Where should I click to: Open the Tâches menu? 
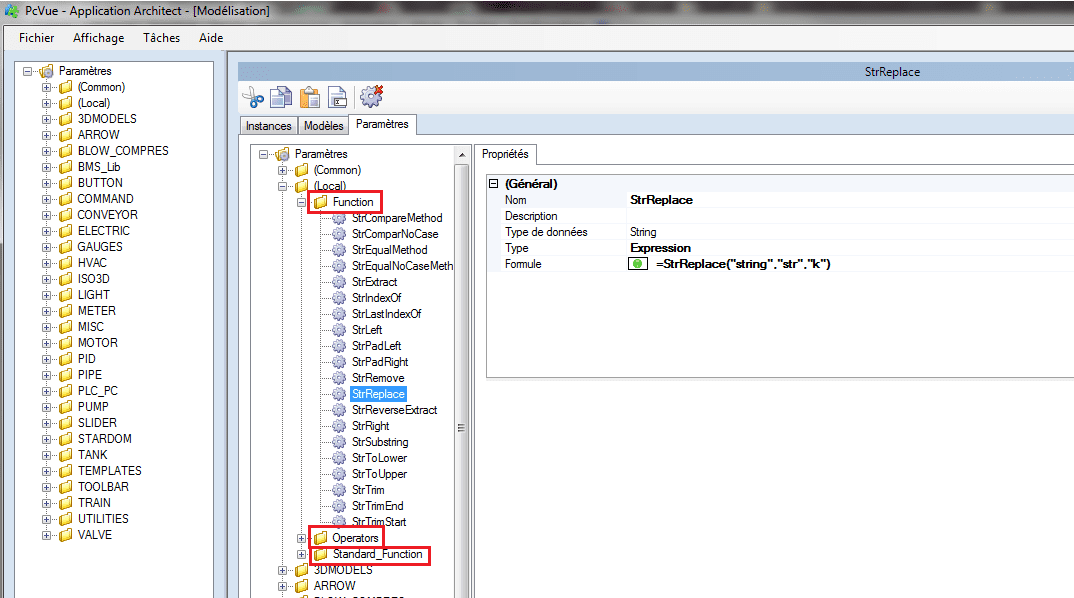(x=161, y=37)
